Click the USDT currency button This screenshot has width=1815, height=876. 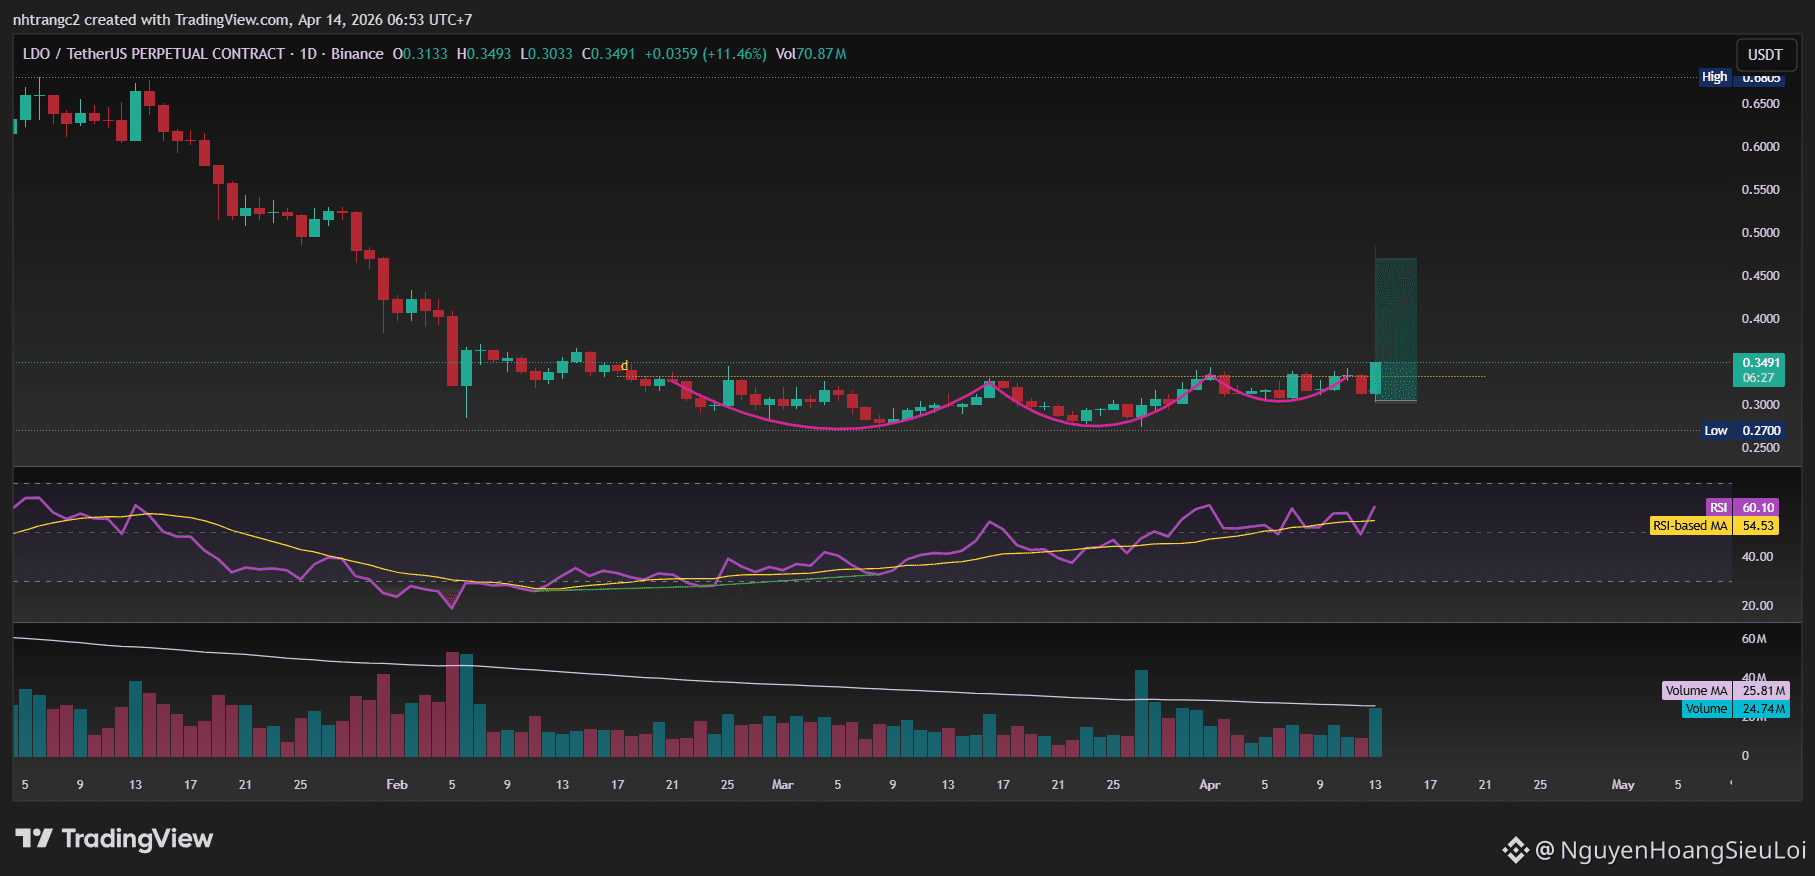pos(1765,55)
